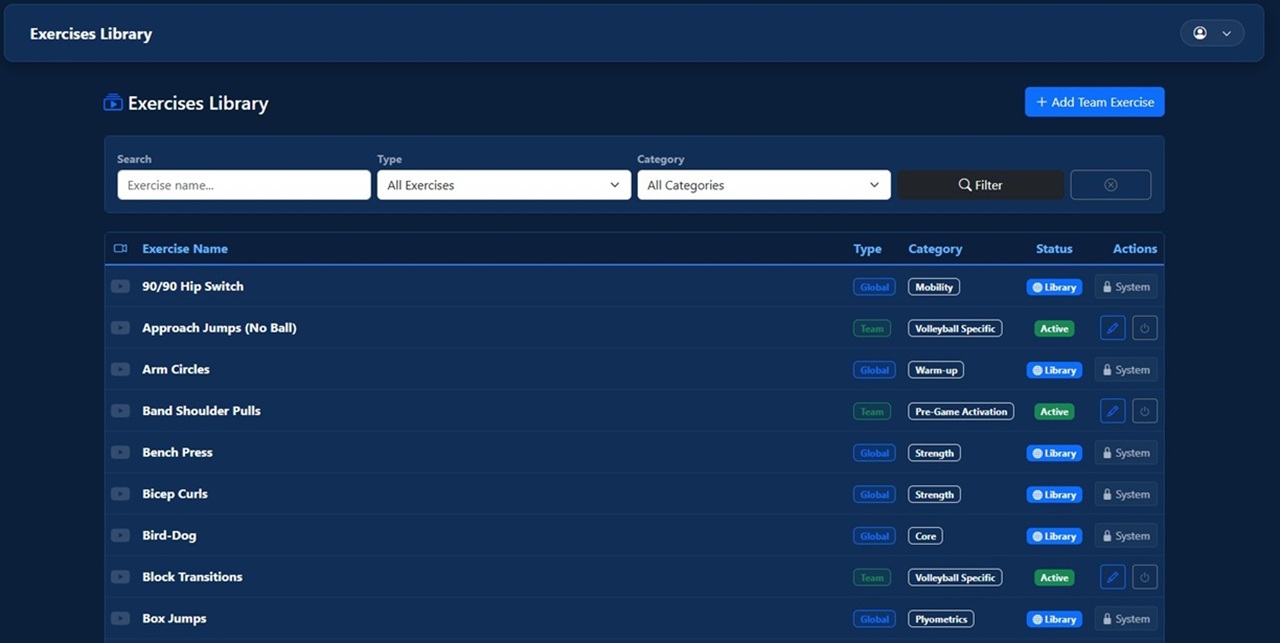Apply search criteria with the Filter button
Viewport: 1280px width, 643px height.
click(x=980, y=184)
